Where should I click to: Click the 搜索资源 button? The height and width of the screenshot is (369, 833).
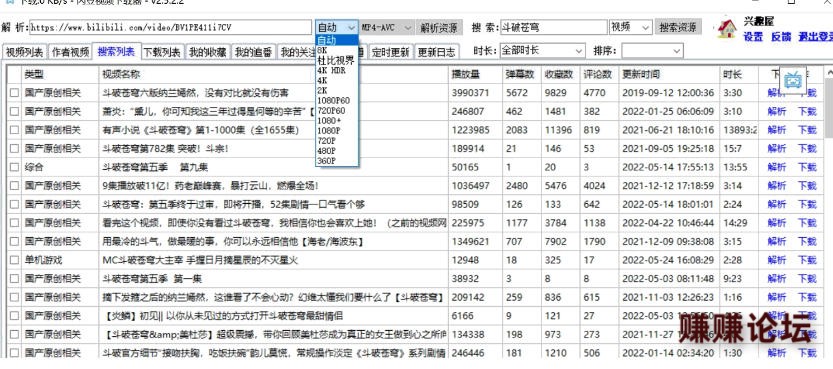coord(677,27)
